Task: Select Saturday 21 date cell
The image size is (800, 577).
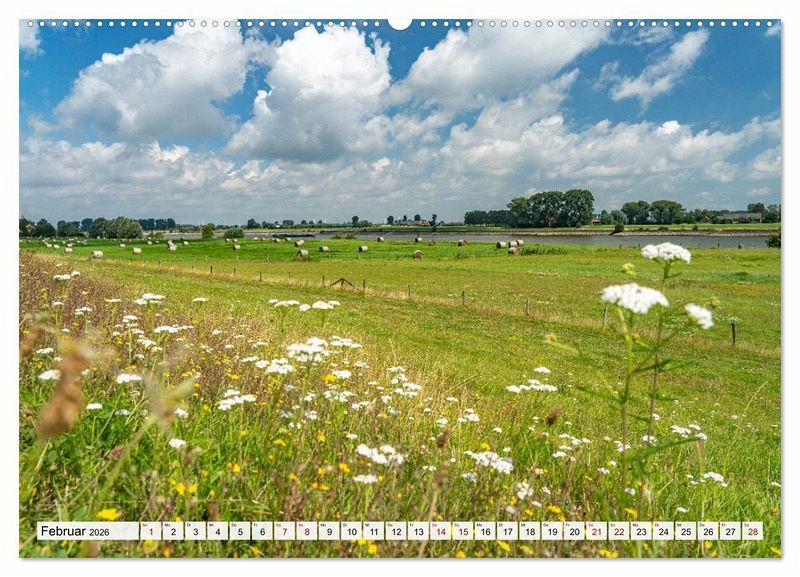Action: pos(597,531)
